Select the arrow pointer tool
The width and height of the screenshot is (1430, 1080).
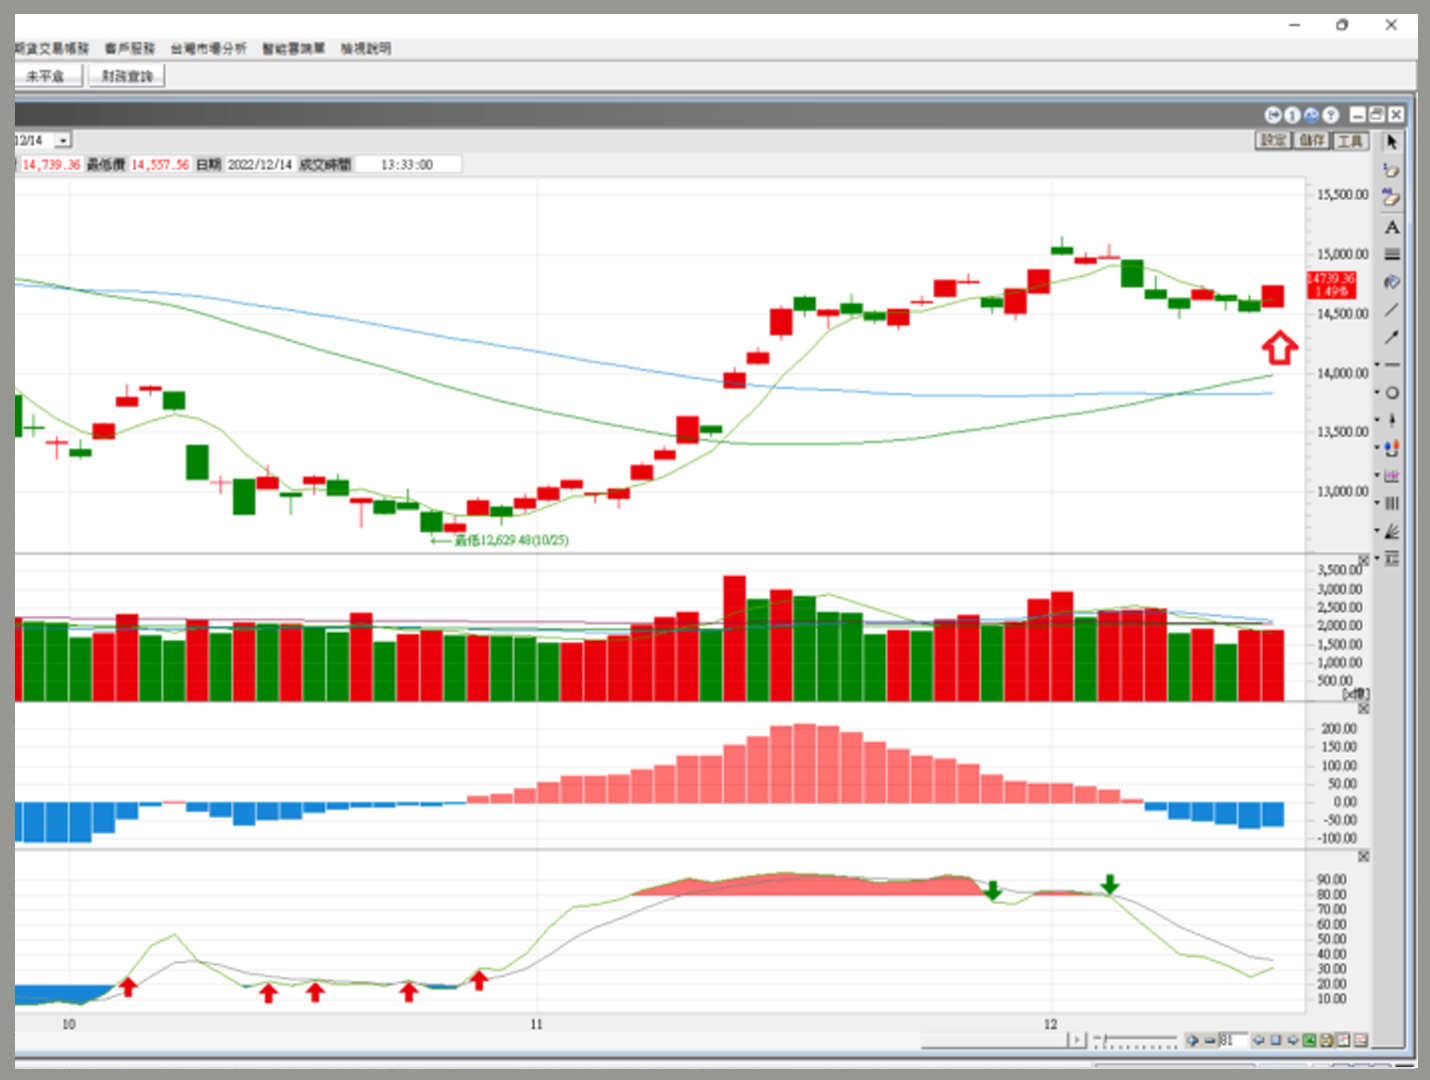(x=1391, y=142)
